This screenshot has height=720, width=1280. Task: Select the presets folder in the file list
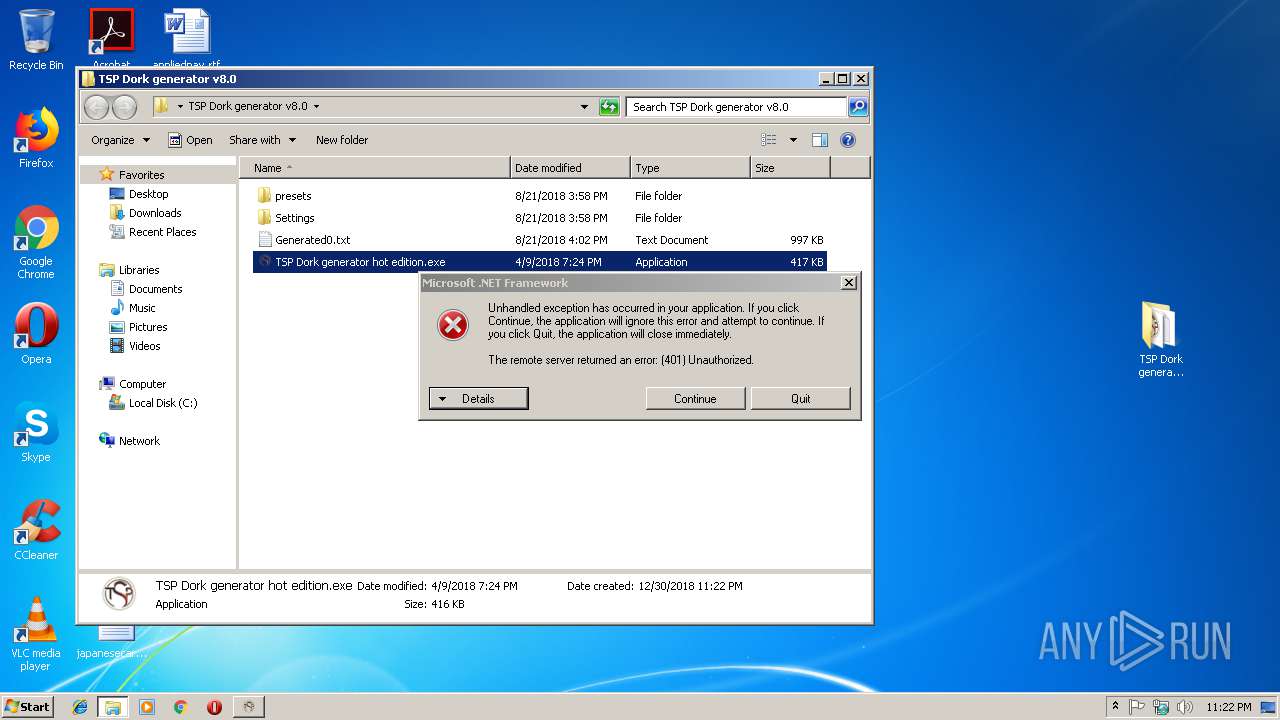(540, 196)
